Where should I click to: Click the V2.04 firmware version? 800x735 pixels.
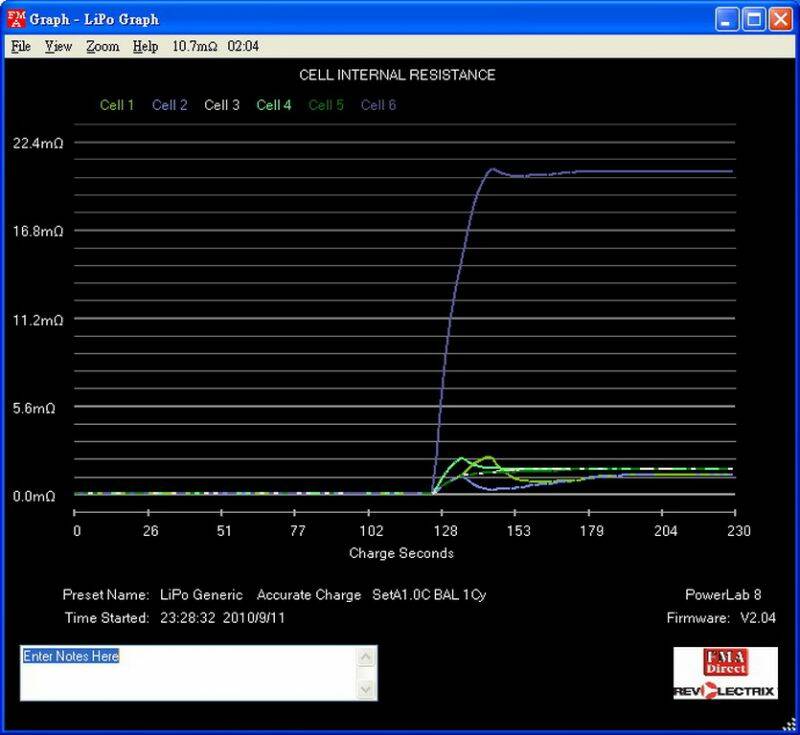[x=758, y=618]
